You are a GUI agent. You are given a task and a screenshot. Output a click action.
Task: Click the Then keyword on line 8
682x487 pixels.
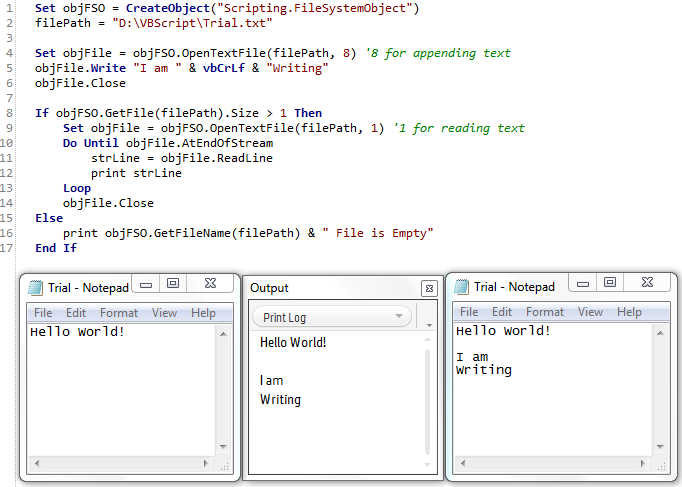[x=308, y=113]
